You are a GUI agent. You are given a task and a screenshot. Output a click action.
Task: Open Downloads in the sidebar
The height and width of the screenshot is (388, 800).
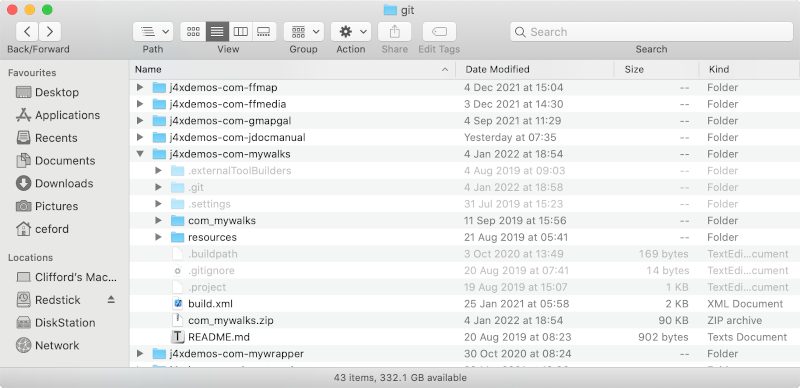point(55,183)
